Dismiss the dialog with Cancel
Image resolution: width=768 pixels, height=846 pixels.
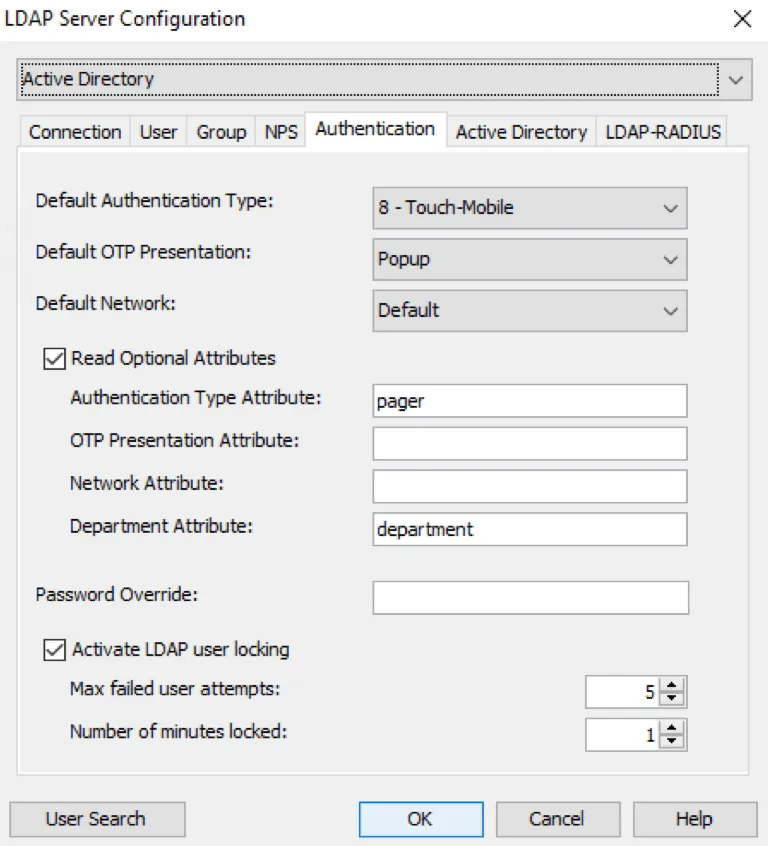pyautogui.click(x=557, y=819)
